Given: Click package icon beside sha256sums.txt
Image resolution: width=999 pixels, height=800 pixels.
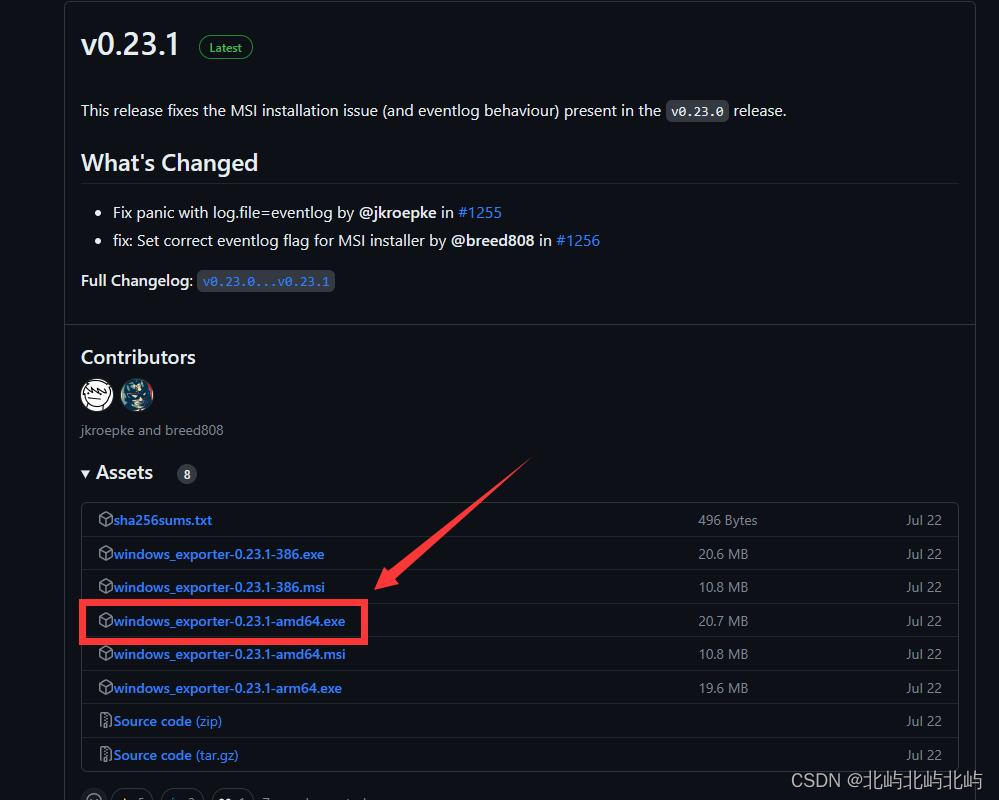Looking at the screenshot, I should click(x=106, y=519).
